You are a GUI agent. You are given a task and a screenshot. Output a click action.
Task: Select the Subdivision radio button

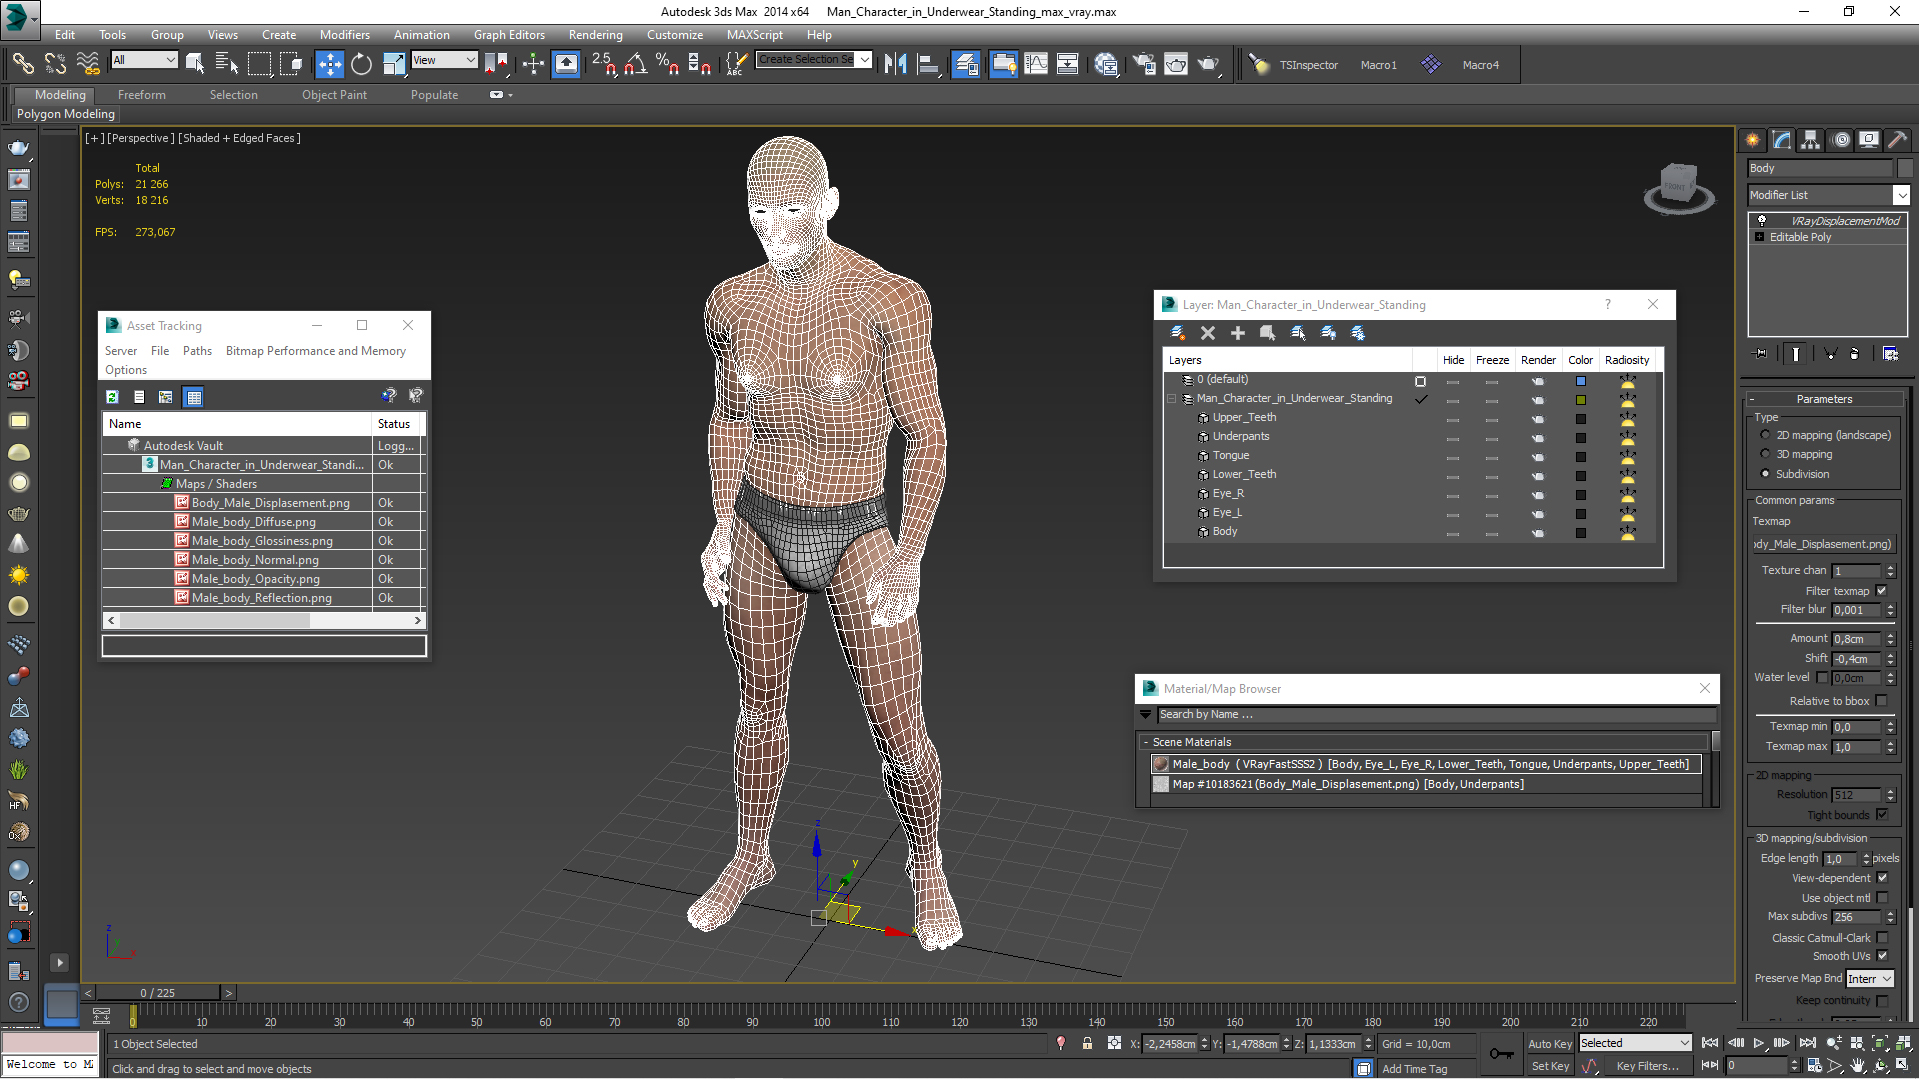coord(1765,474)
